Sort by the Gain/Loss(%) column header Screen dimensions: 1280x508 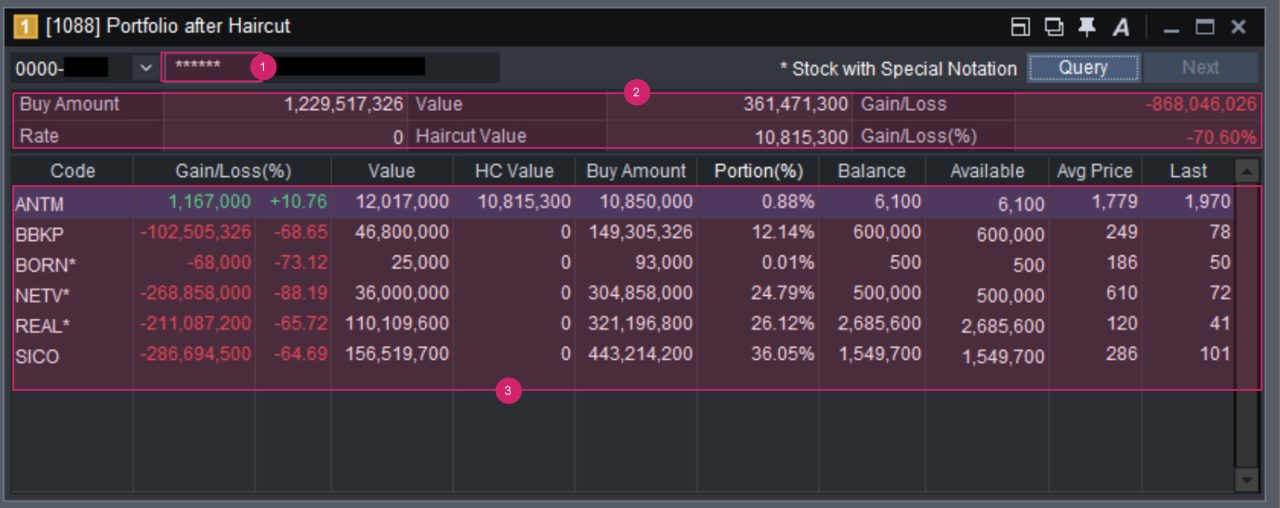point(232,171)
